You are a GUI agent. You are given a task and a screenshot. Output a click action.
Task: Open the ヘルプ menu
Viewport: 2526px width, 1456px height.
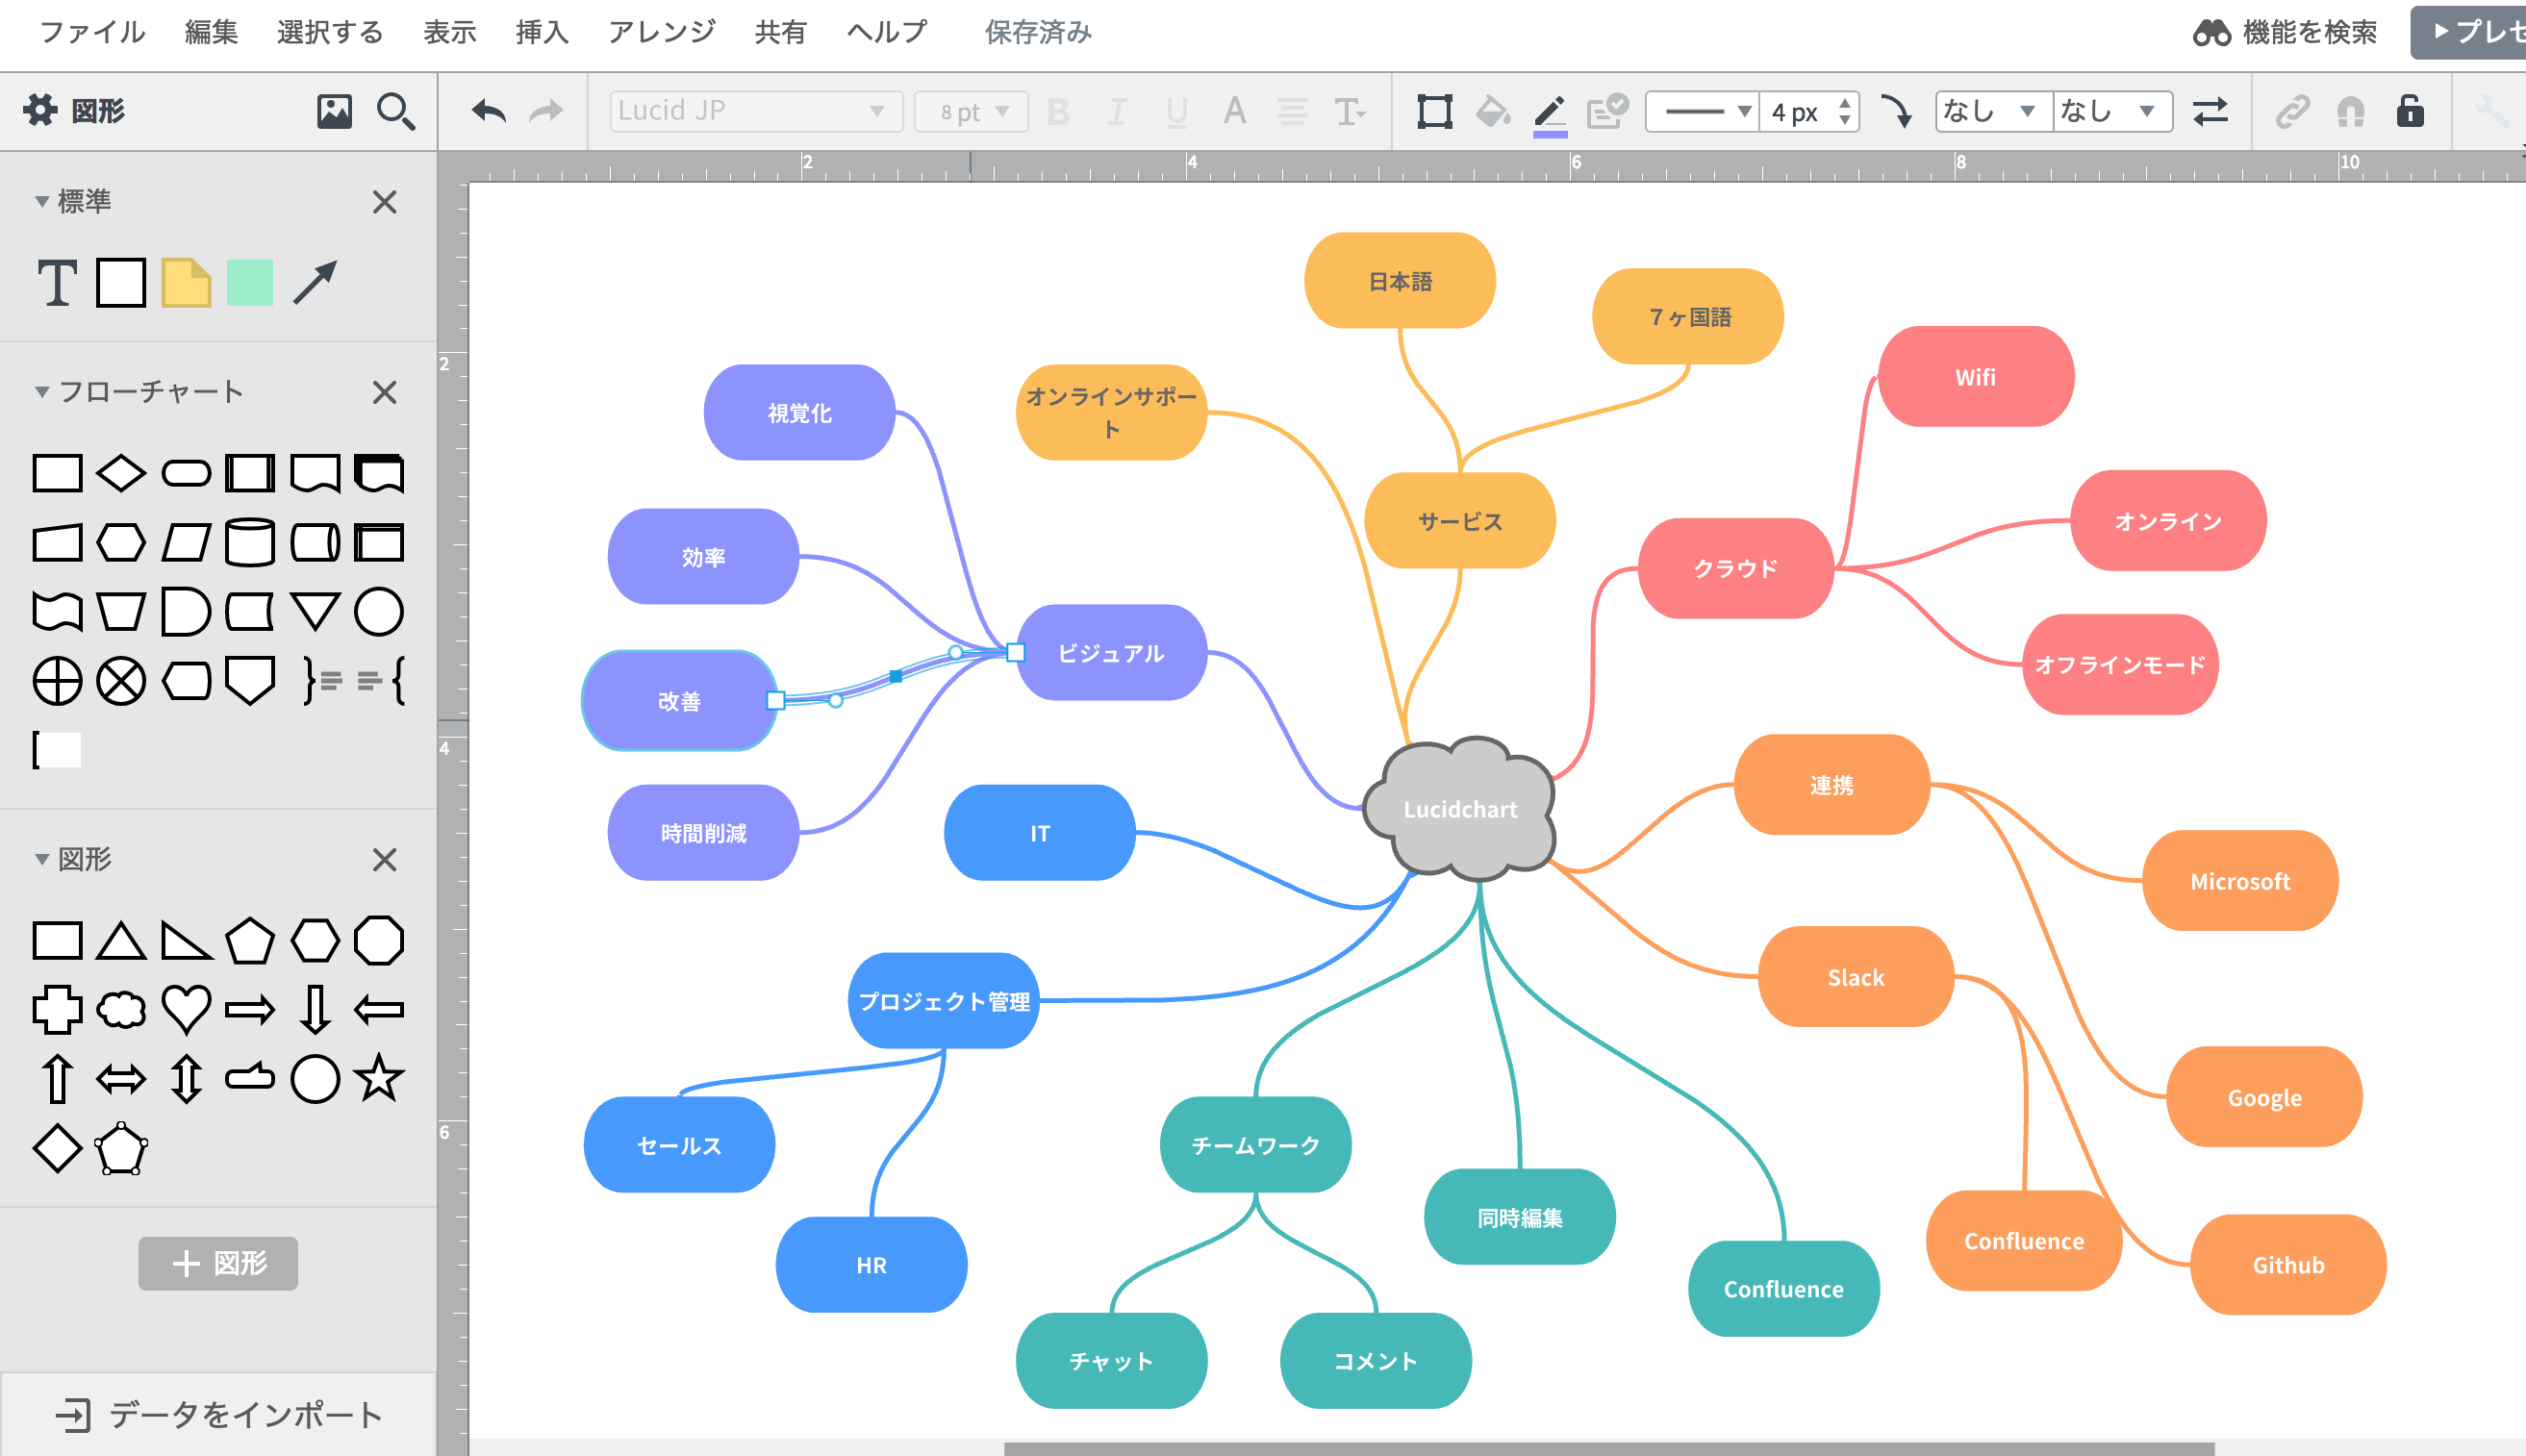pyautogui.click(x=887, y=32)
